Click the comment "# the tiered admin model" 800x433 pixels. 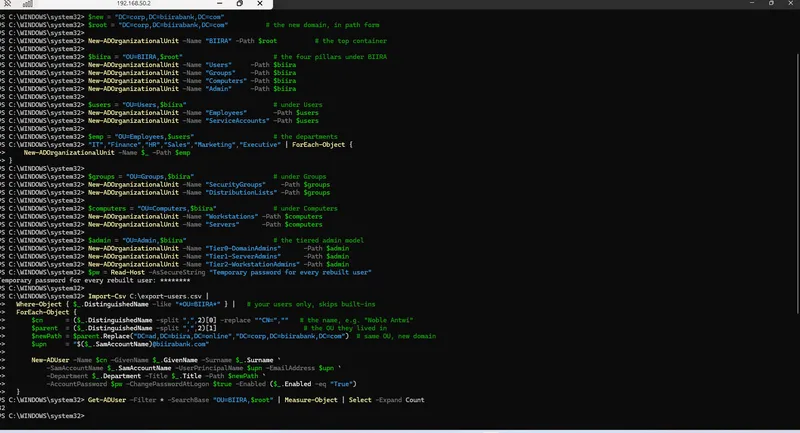coord(318,240)
